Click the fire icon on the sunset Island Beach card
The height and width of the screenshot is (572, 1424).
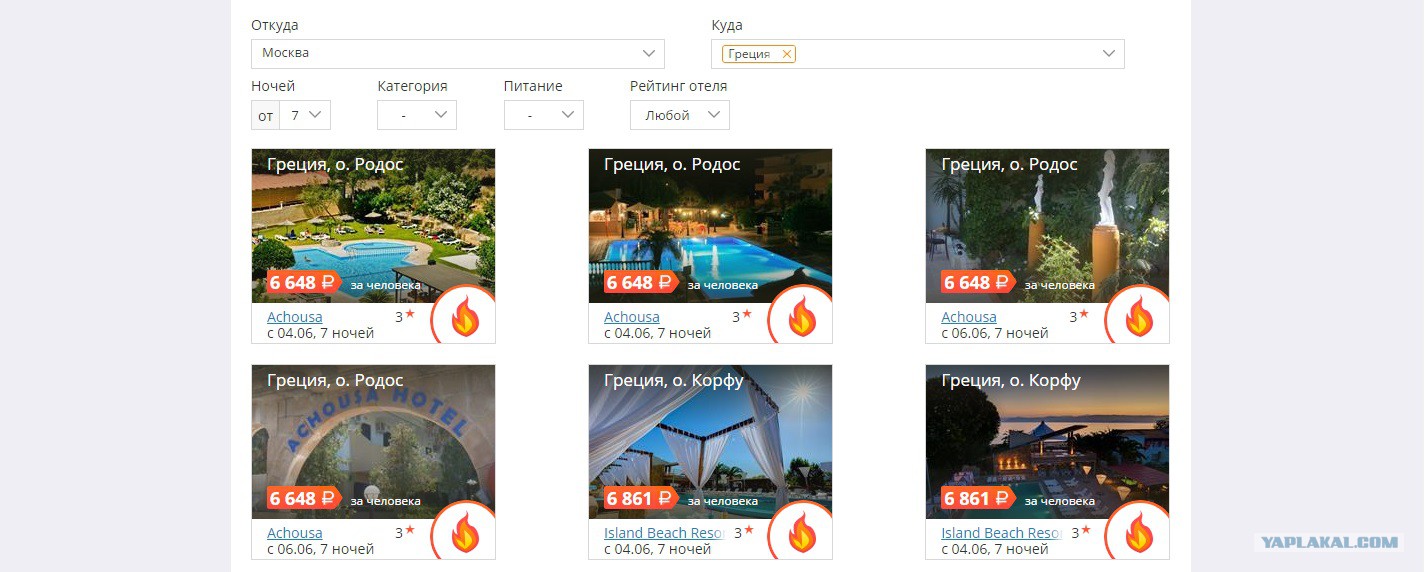click(1138, 534)
